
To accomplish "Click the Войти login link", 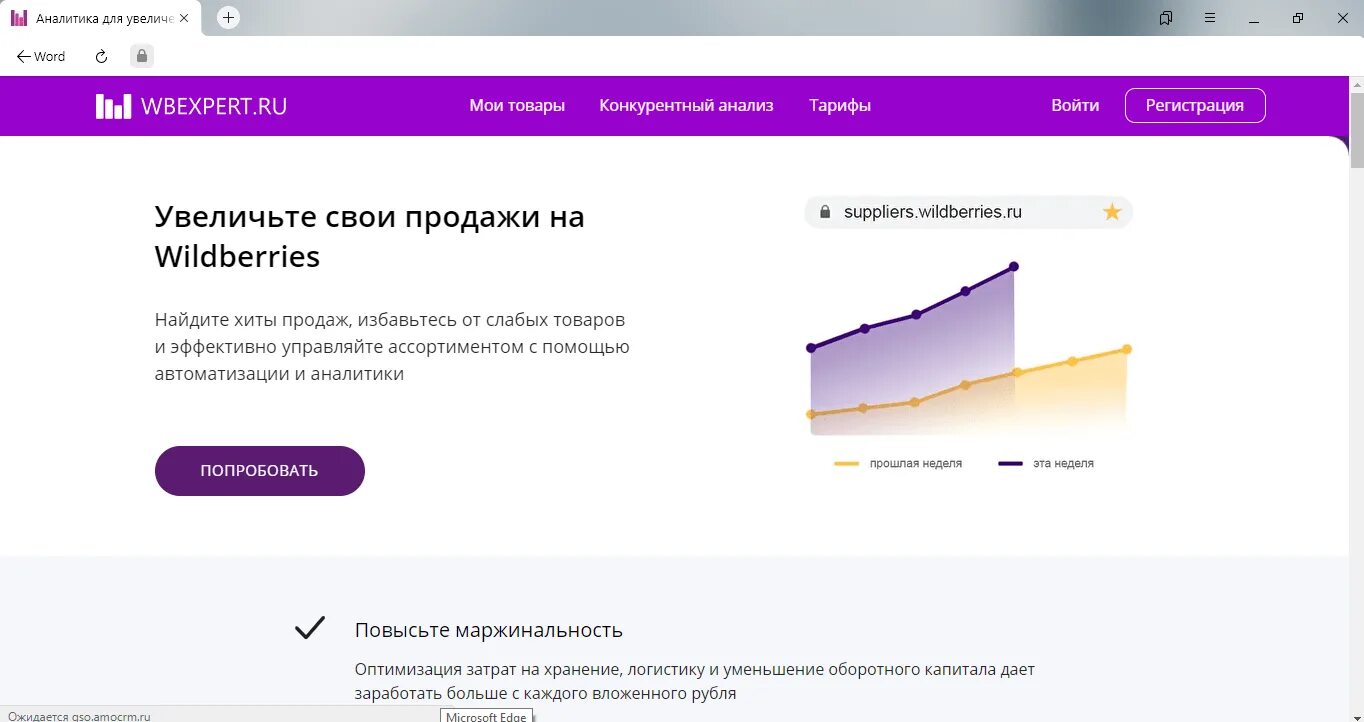I will click(x=1075, y=105).
